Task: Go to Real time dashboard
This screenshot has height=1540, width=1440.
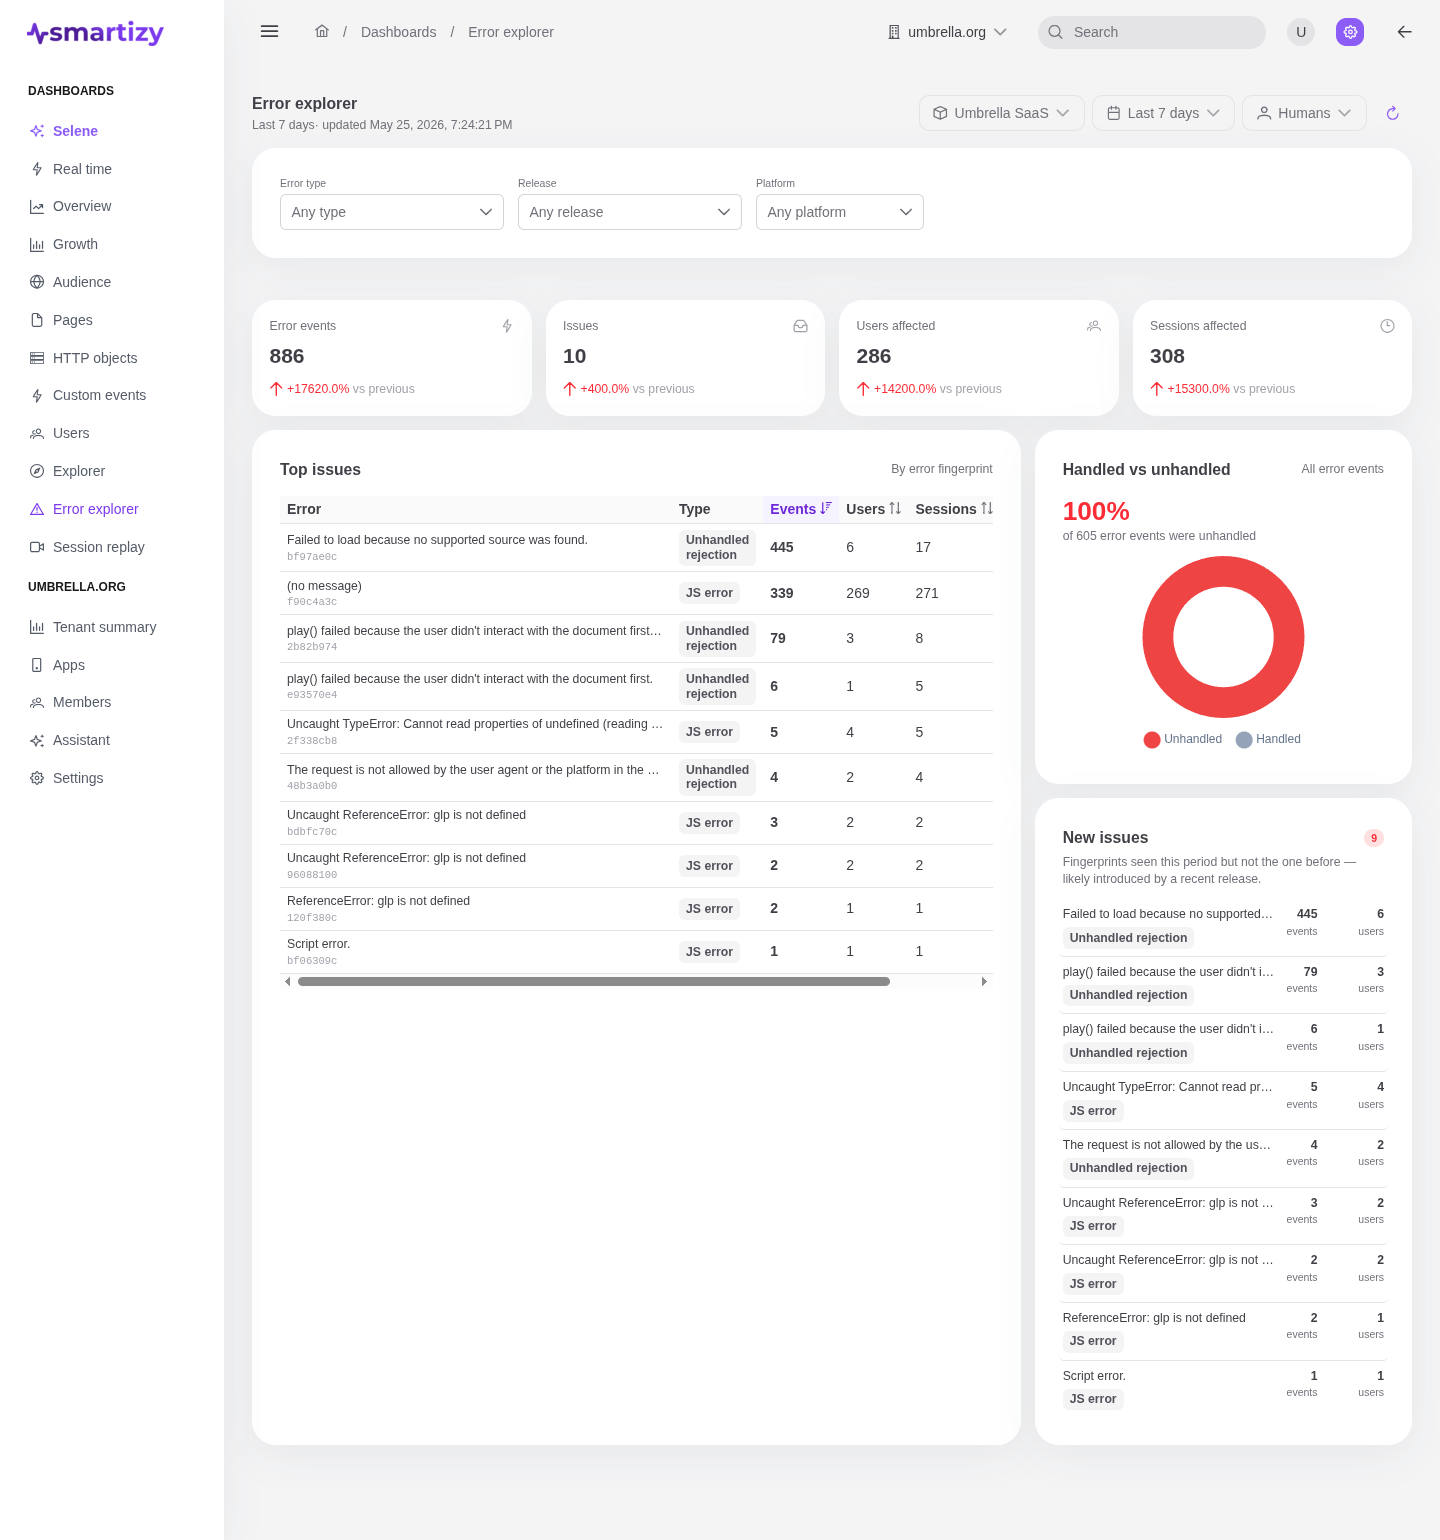Action: pyautogui.click(x=82, y=169)
